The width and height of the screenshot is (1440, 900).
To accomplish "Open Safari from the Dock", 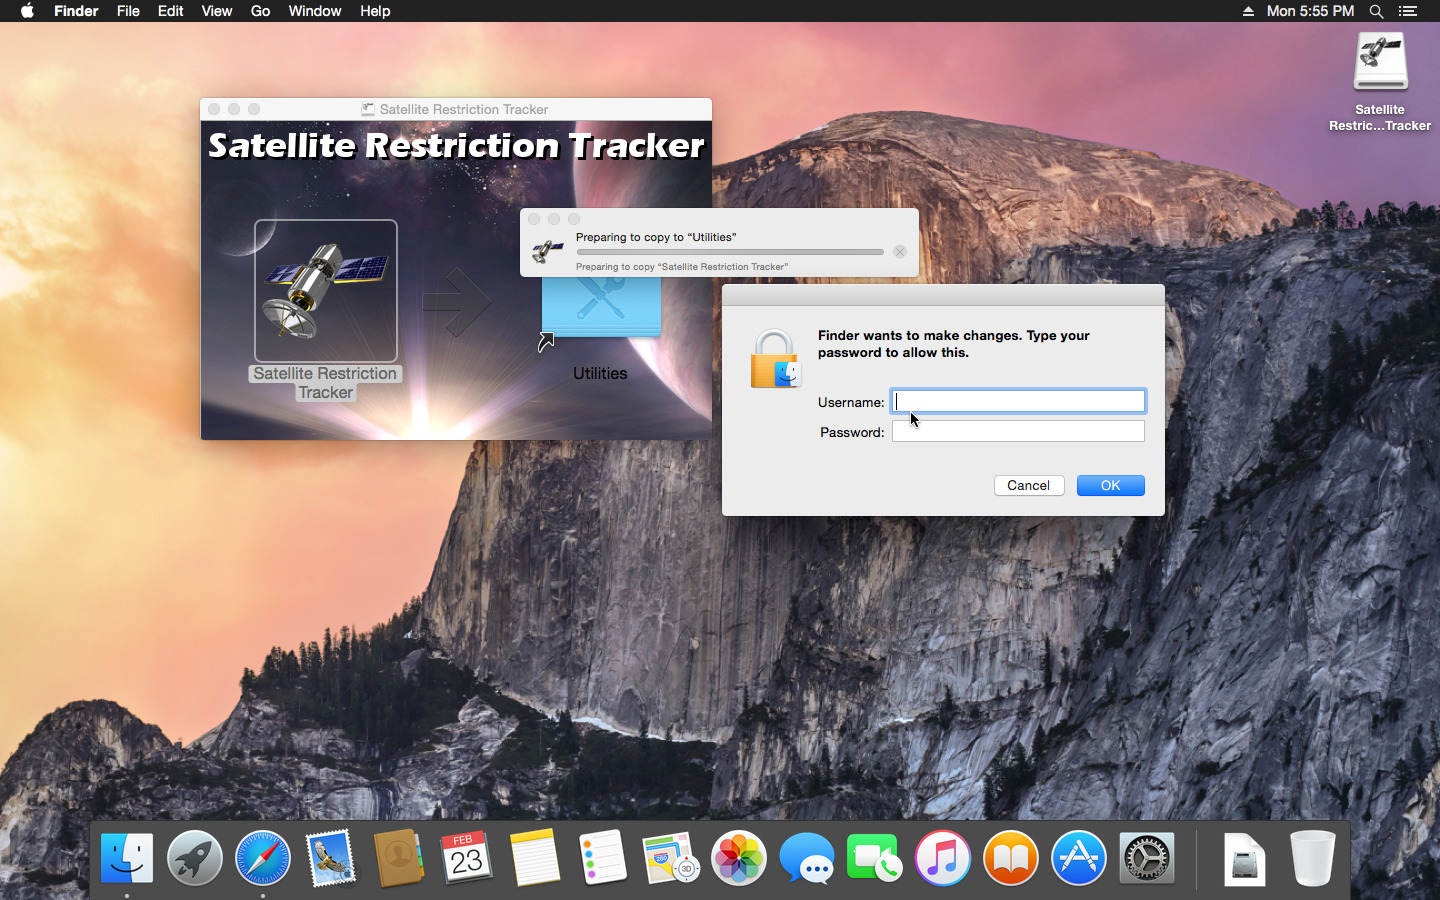I will [263, 858].
